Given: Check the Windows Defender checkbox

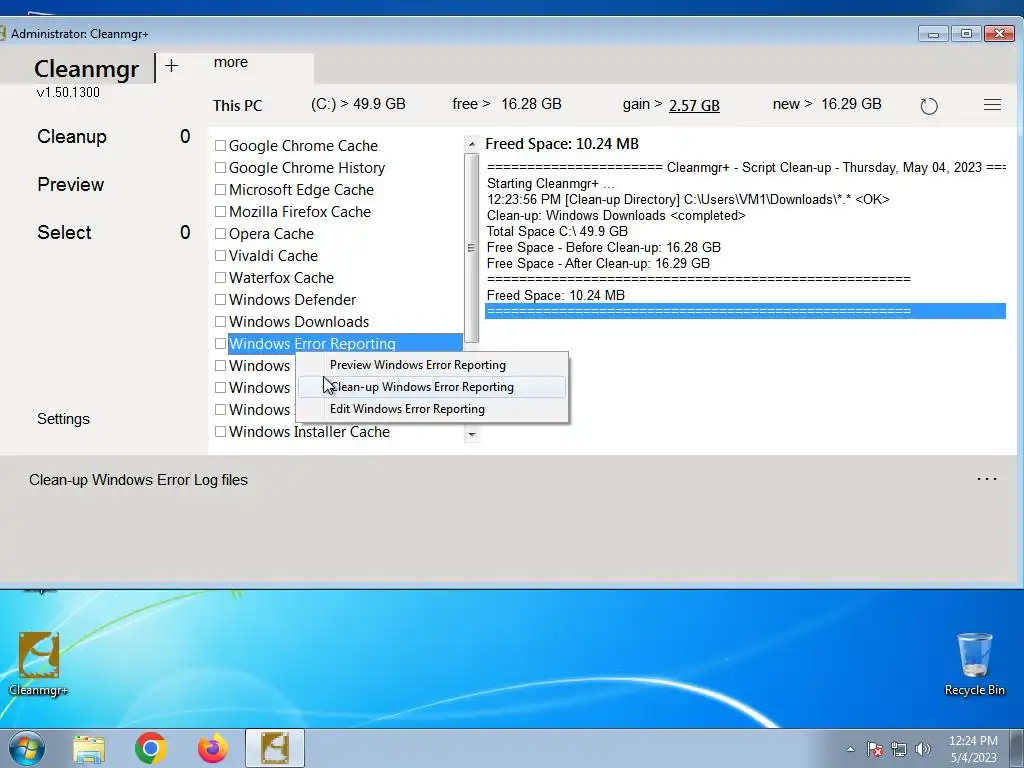Looking at the screenshot, I should point(221,300).
